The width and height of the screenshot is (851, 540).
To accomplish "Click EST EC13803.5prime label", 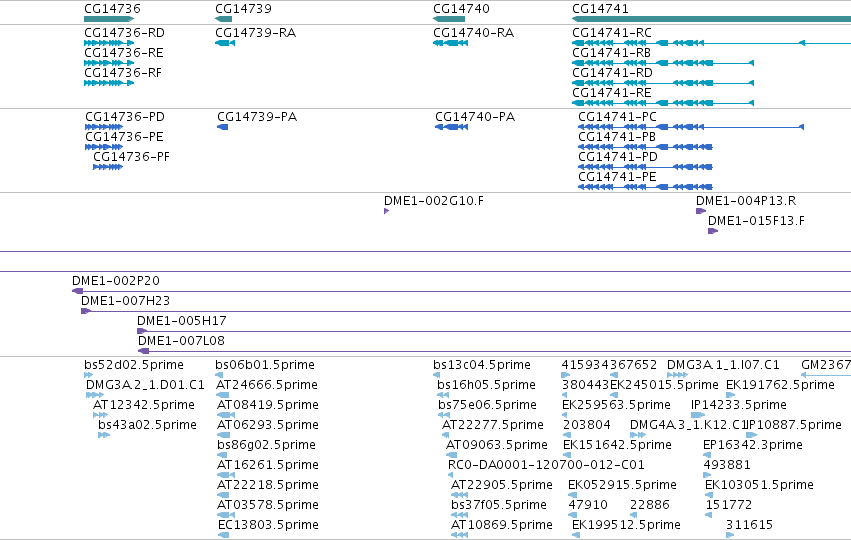I will (x=269, y=525).
